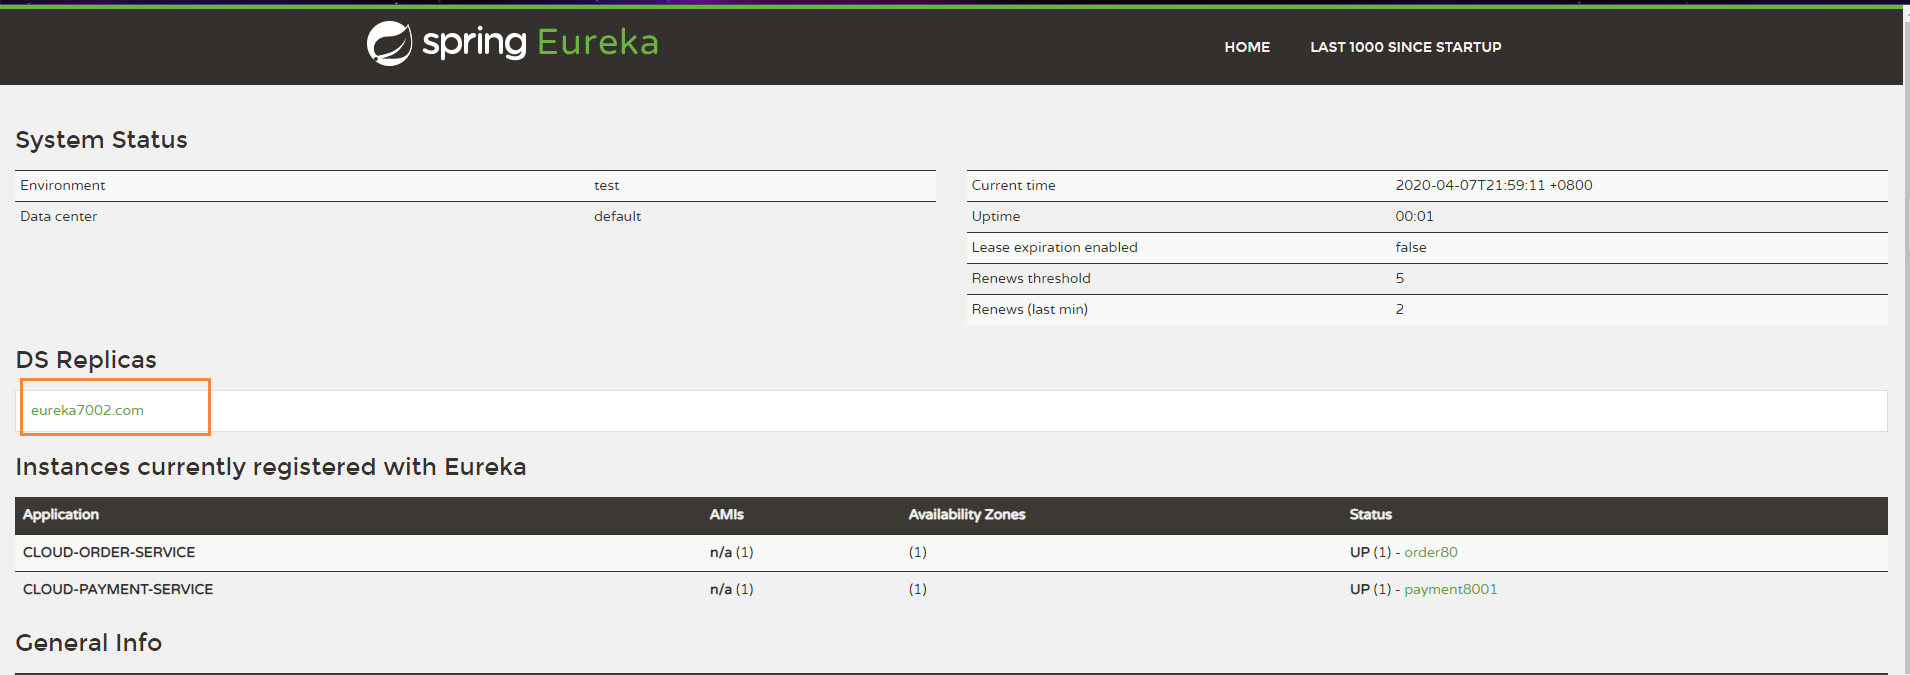Select the Data center label
The width and height of the screenshot is (1910, 675).
(59, 216)
